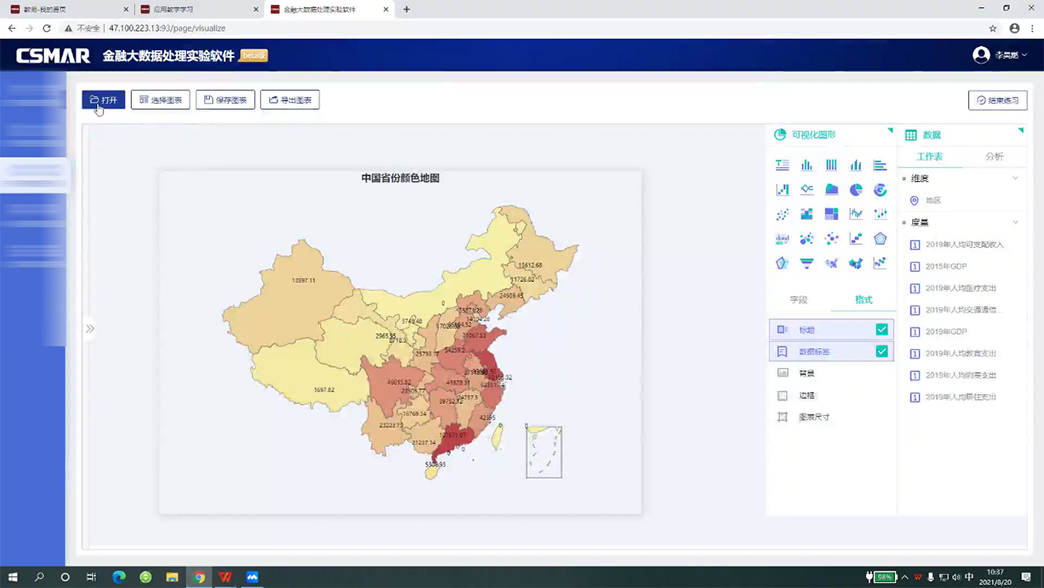The height and width of the screenshot is (588, 1044).
Task: Toggle the 数据标签 data label checkbox
Action: click(882, 351)
